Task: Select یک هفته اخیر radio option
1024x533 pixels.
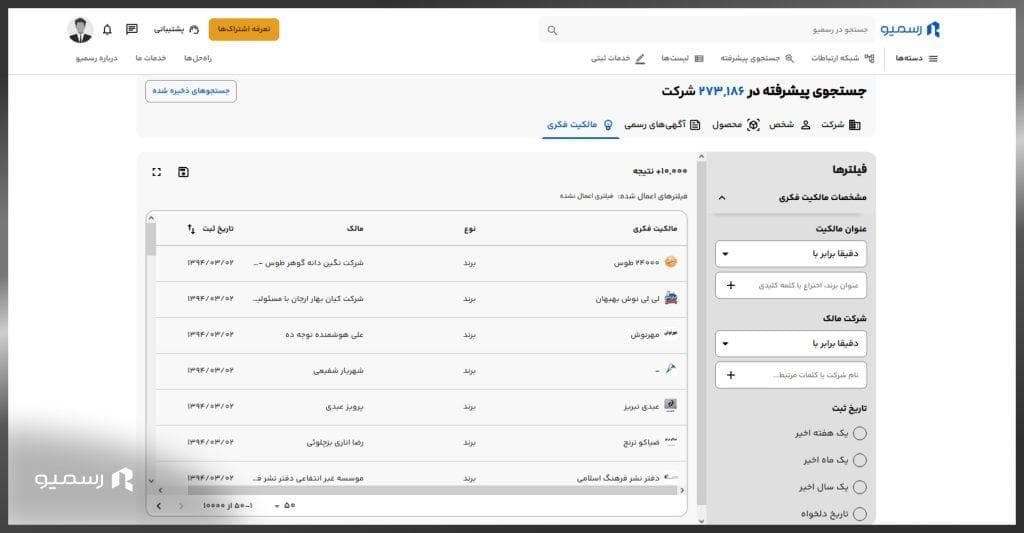Action: click(859, 433)
